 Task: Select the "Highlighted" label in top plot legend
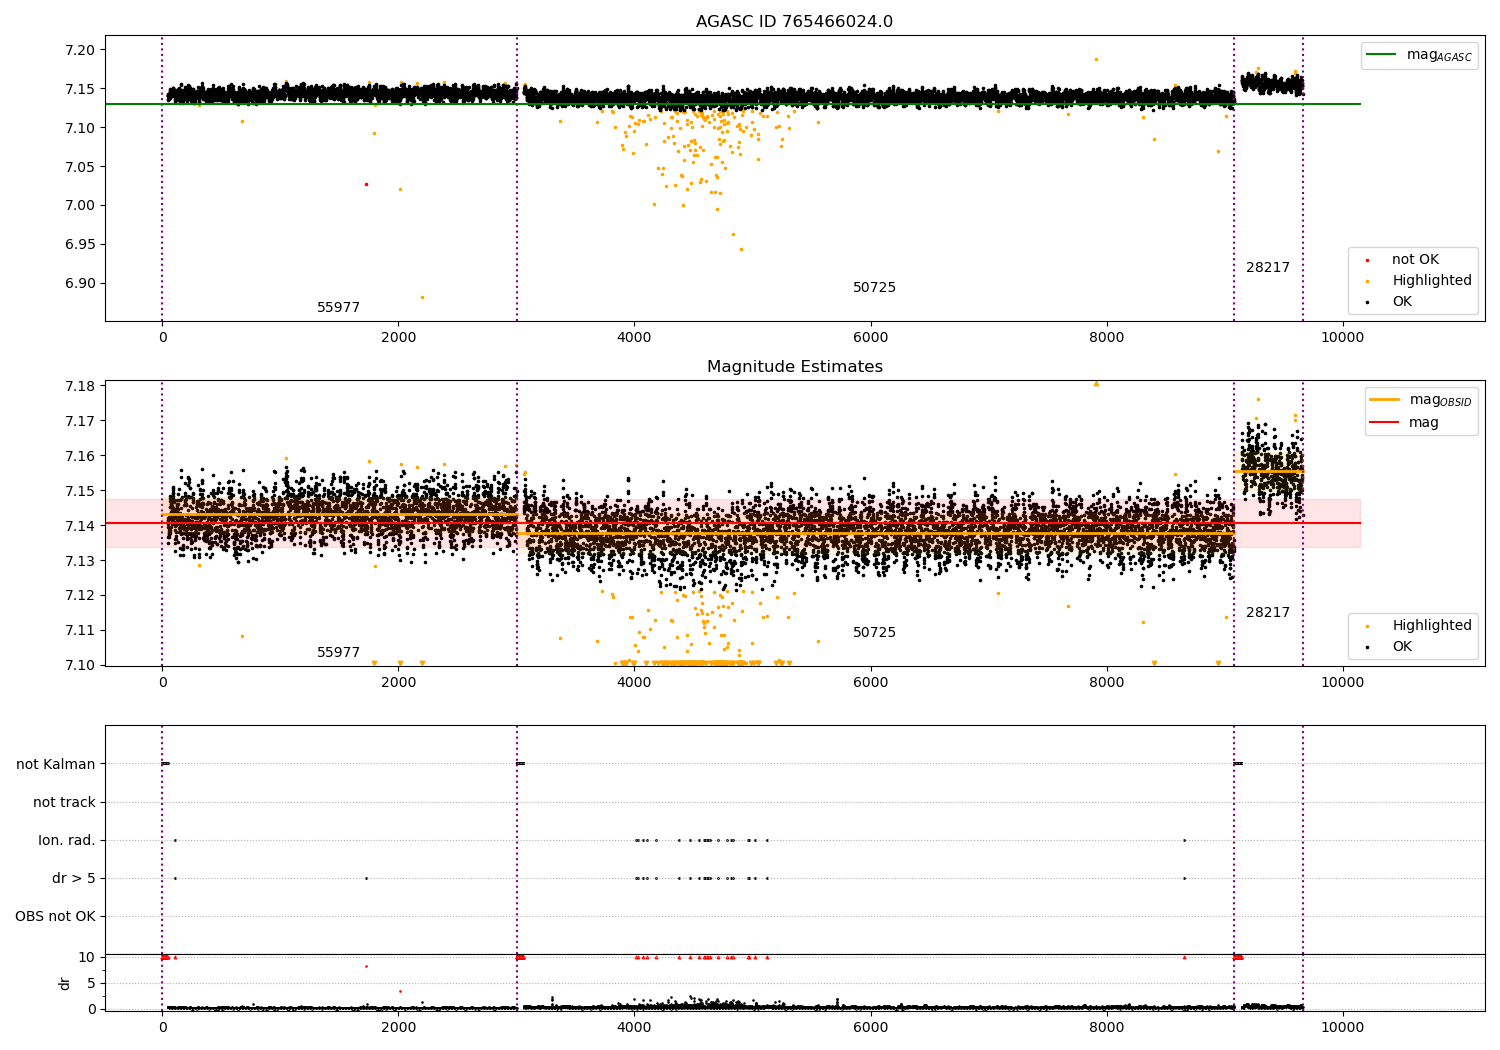(x=1432, y=281)
